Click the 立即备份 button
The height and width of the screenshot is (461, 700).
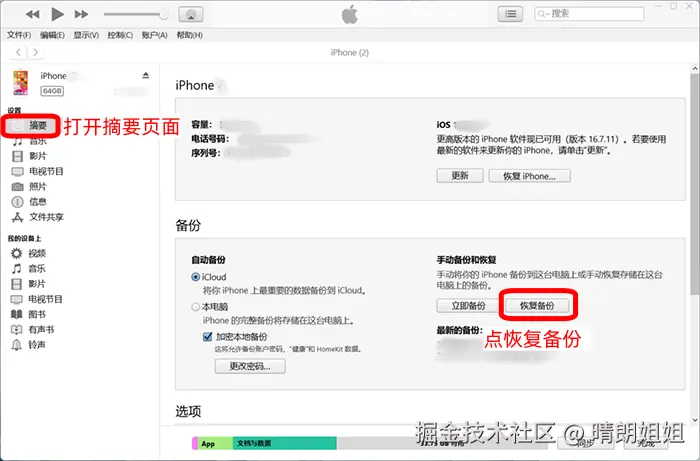click(x=468, y=306)
